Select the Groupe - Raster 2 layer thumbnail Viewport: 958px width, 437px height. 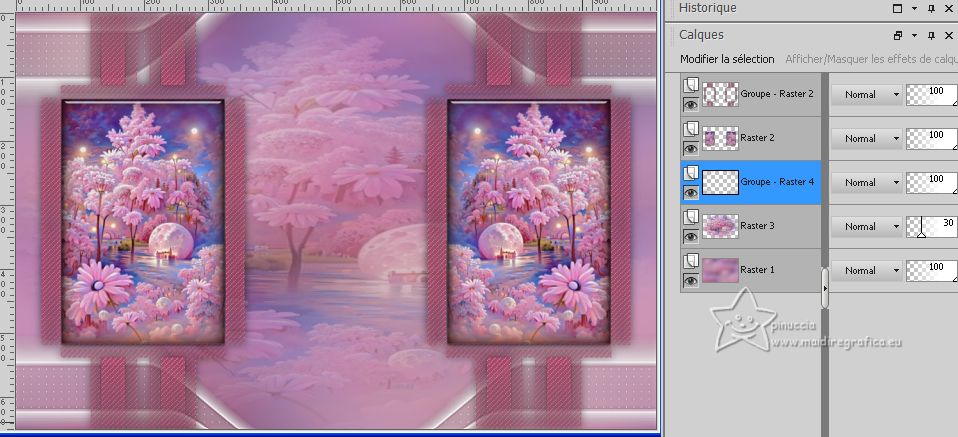(720, 95)
